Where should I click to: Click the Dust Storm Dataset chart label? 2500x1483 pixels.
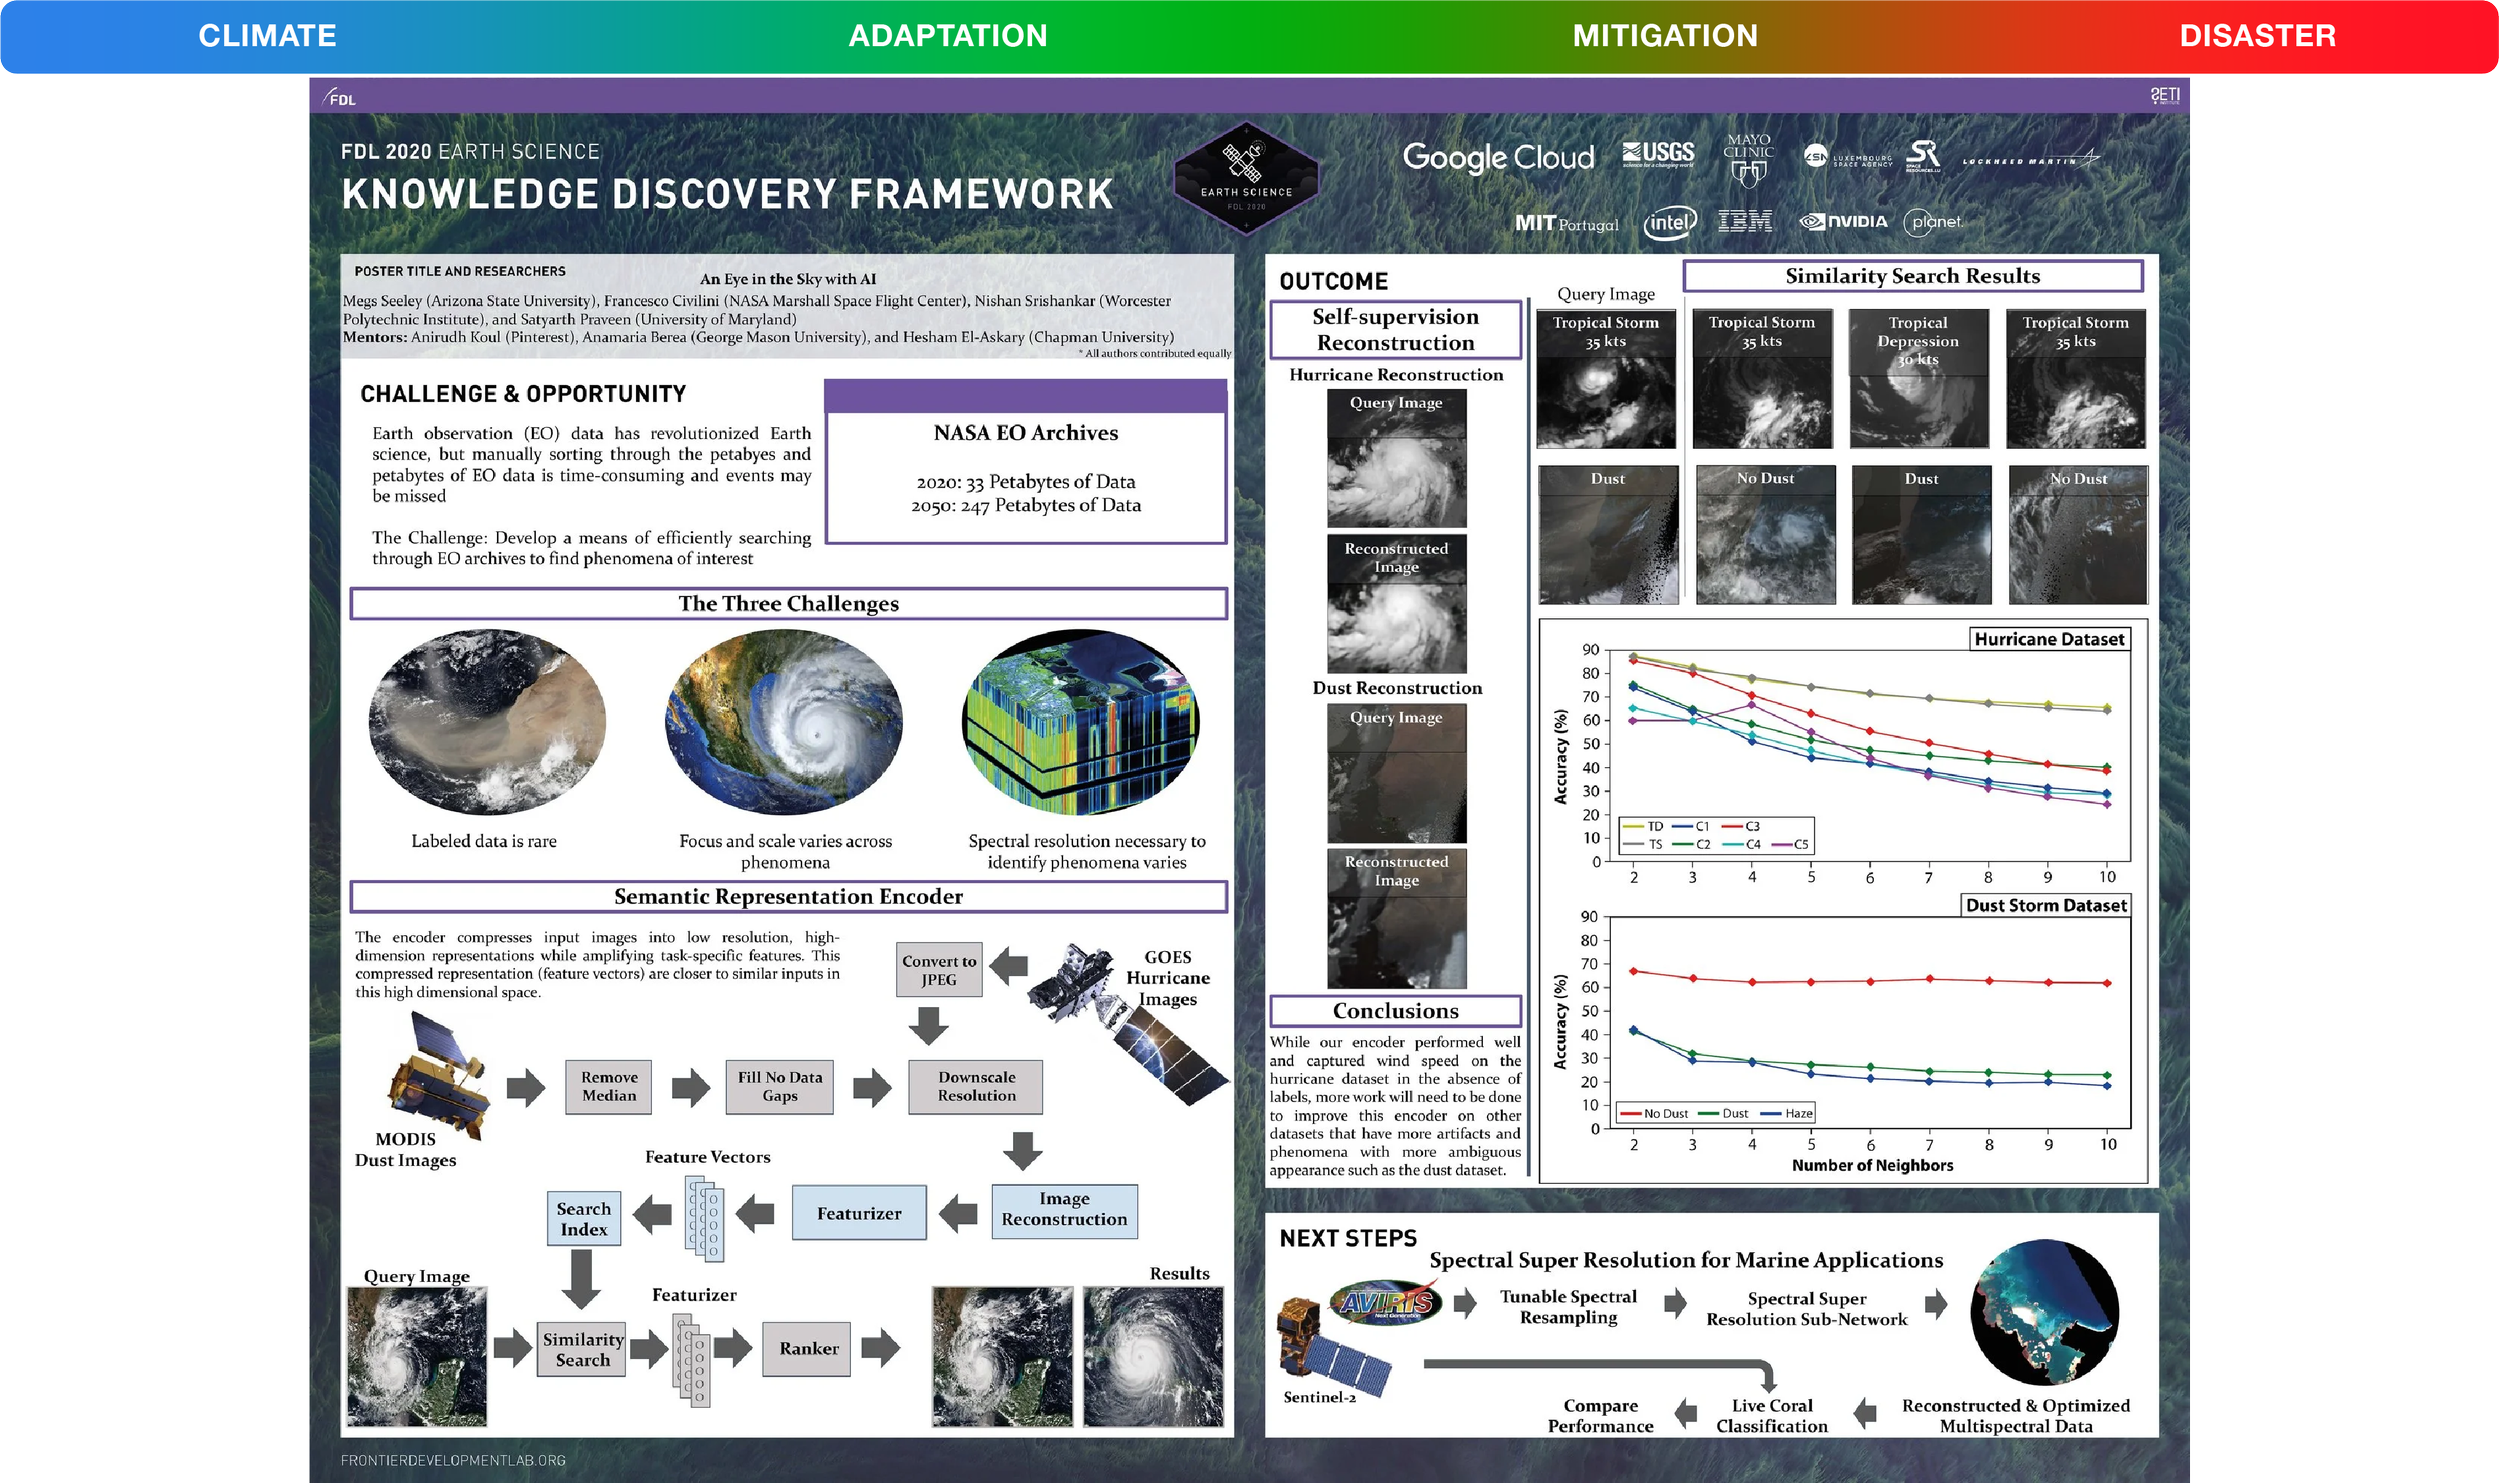tap(2046, 905)
